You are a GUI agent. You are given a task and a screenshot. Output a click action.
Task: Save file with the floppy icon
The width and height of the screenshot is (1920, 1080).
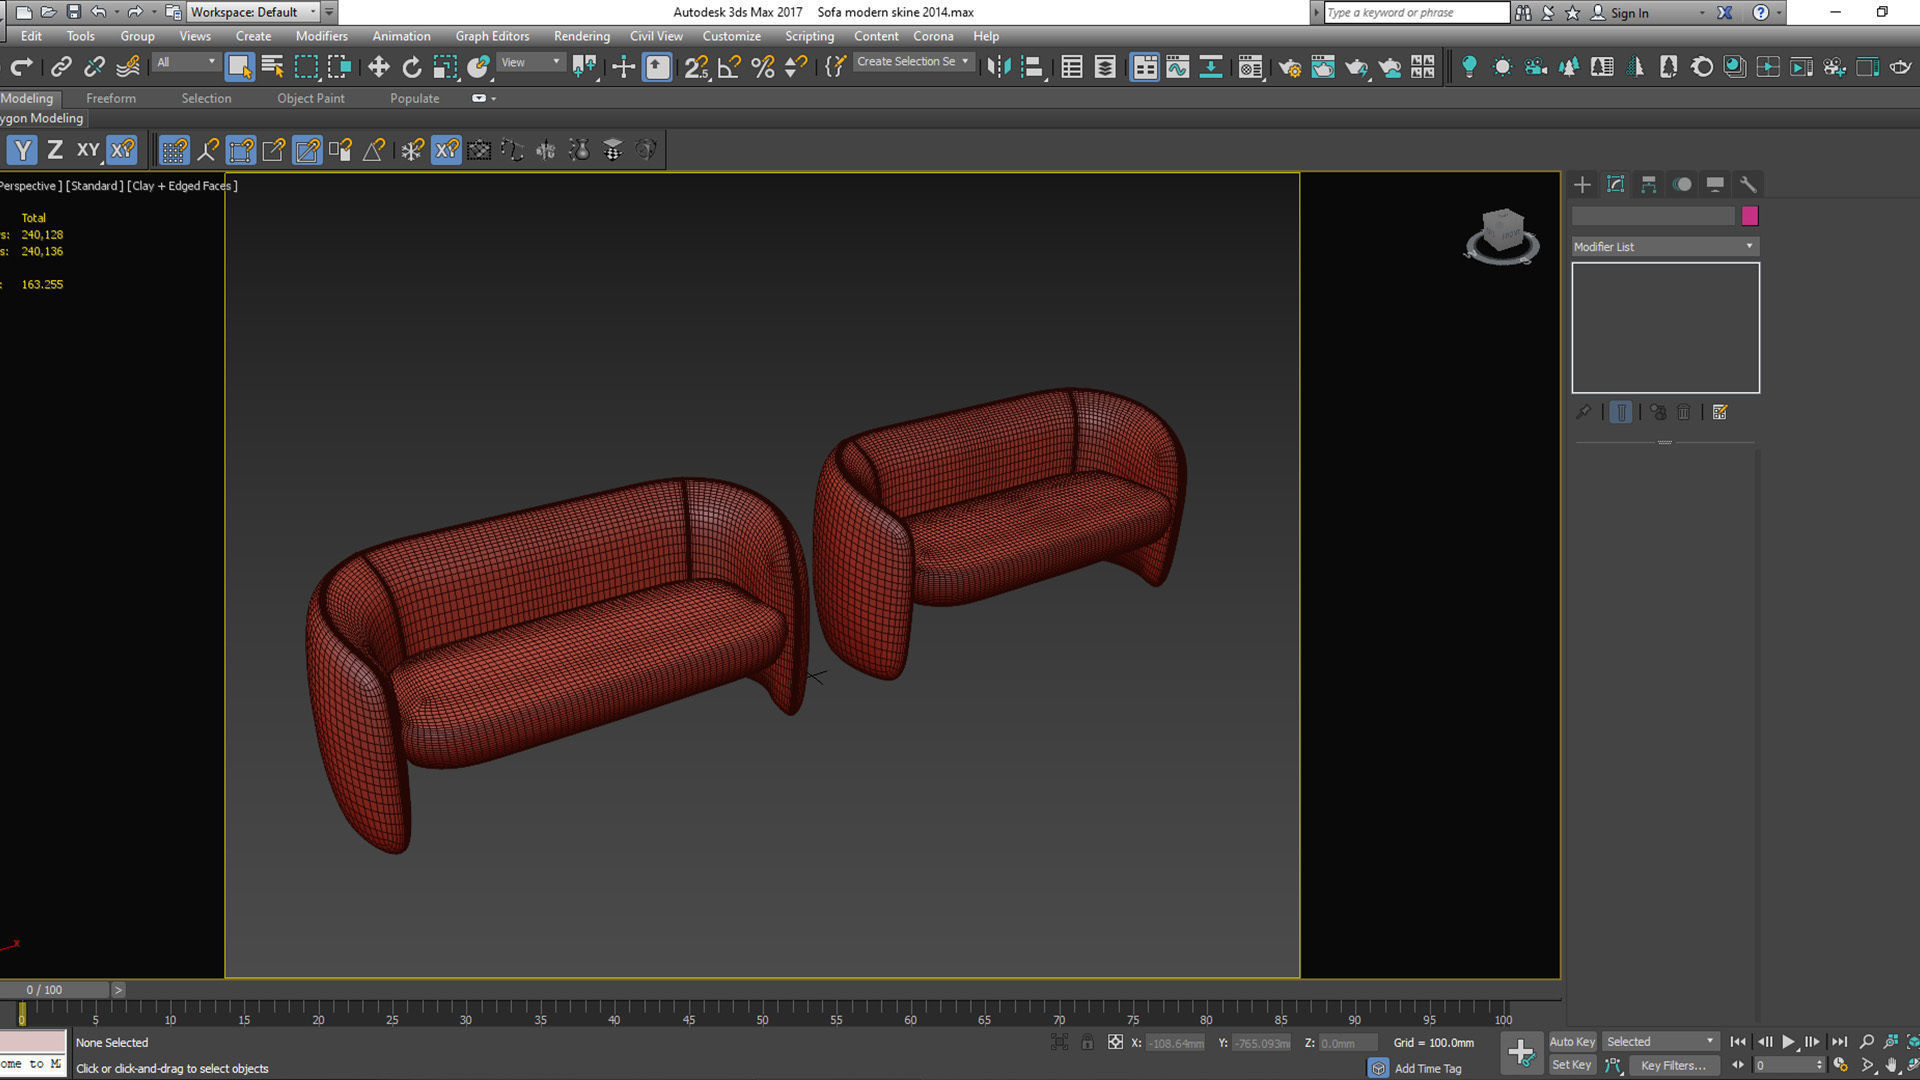pos(73,12)
